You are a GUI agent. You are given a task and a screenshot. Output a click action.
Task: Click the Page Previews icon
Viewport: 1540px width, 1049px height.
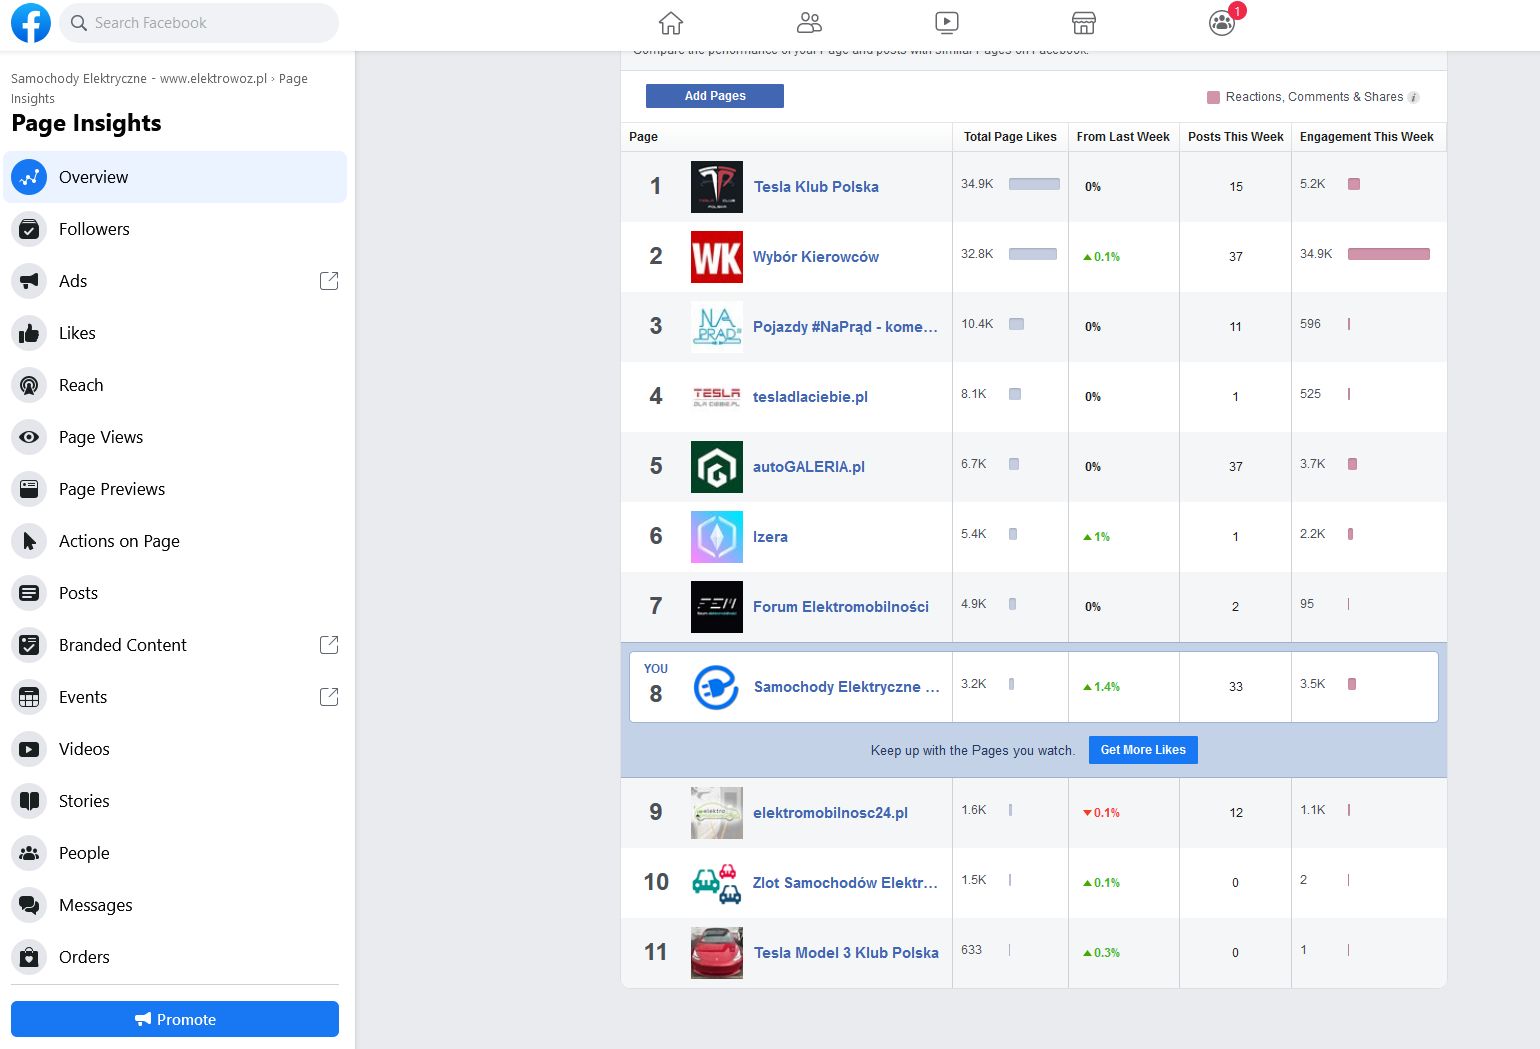point(29,489)
